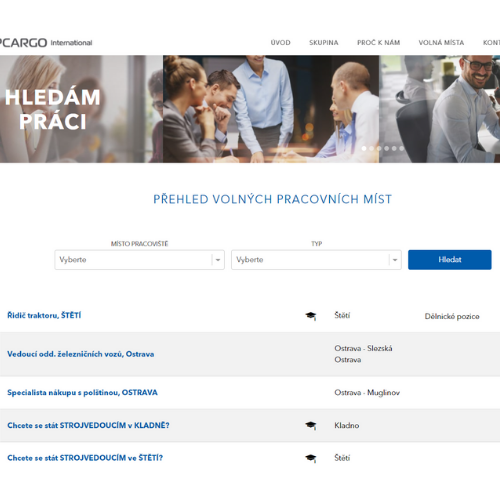Open the Řidič traktoru, ŠTĚTÍ job link
Screen dimensions: 500x500
point(44,315)
